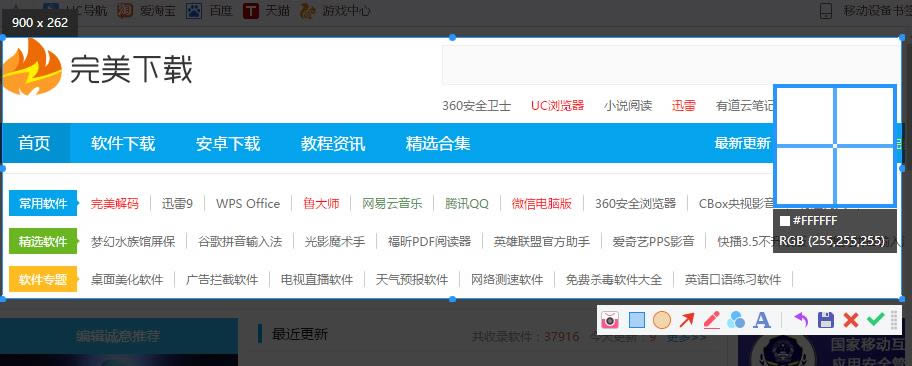Switch to the 安卓下载 tab

click(x=228, y=143)
